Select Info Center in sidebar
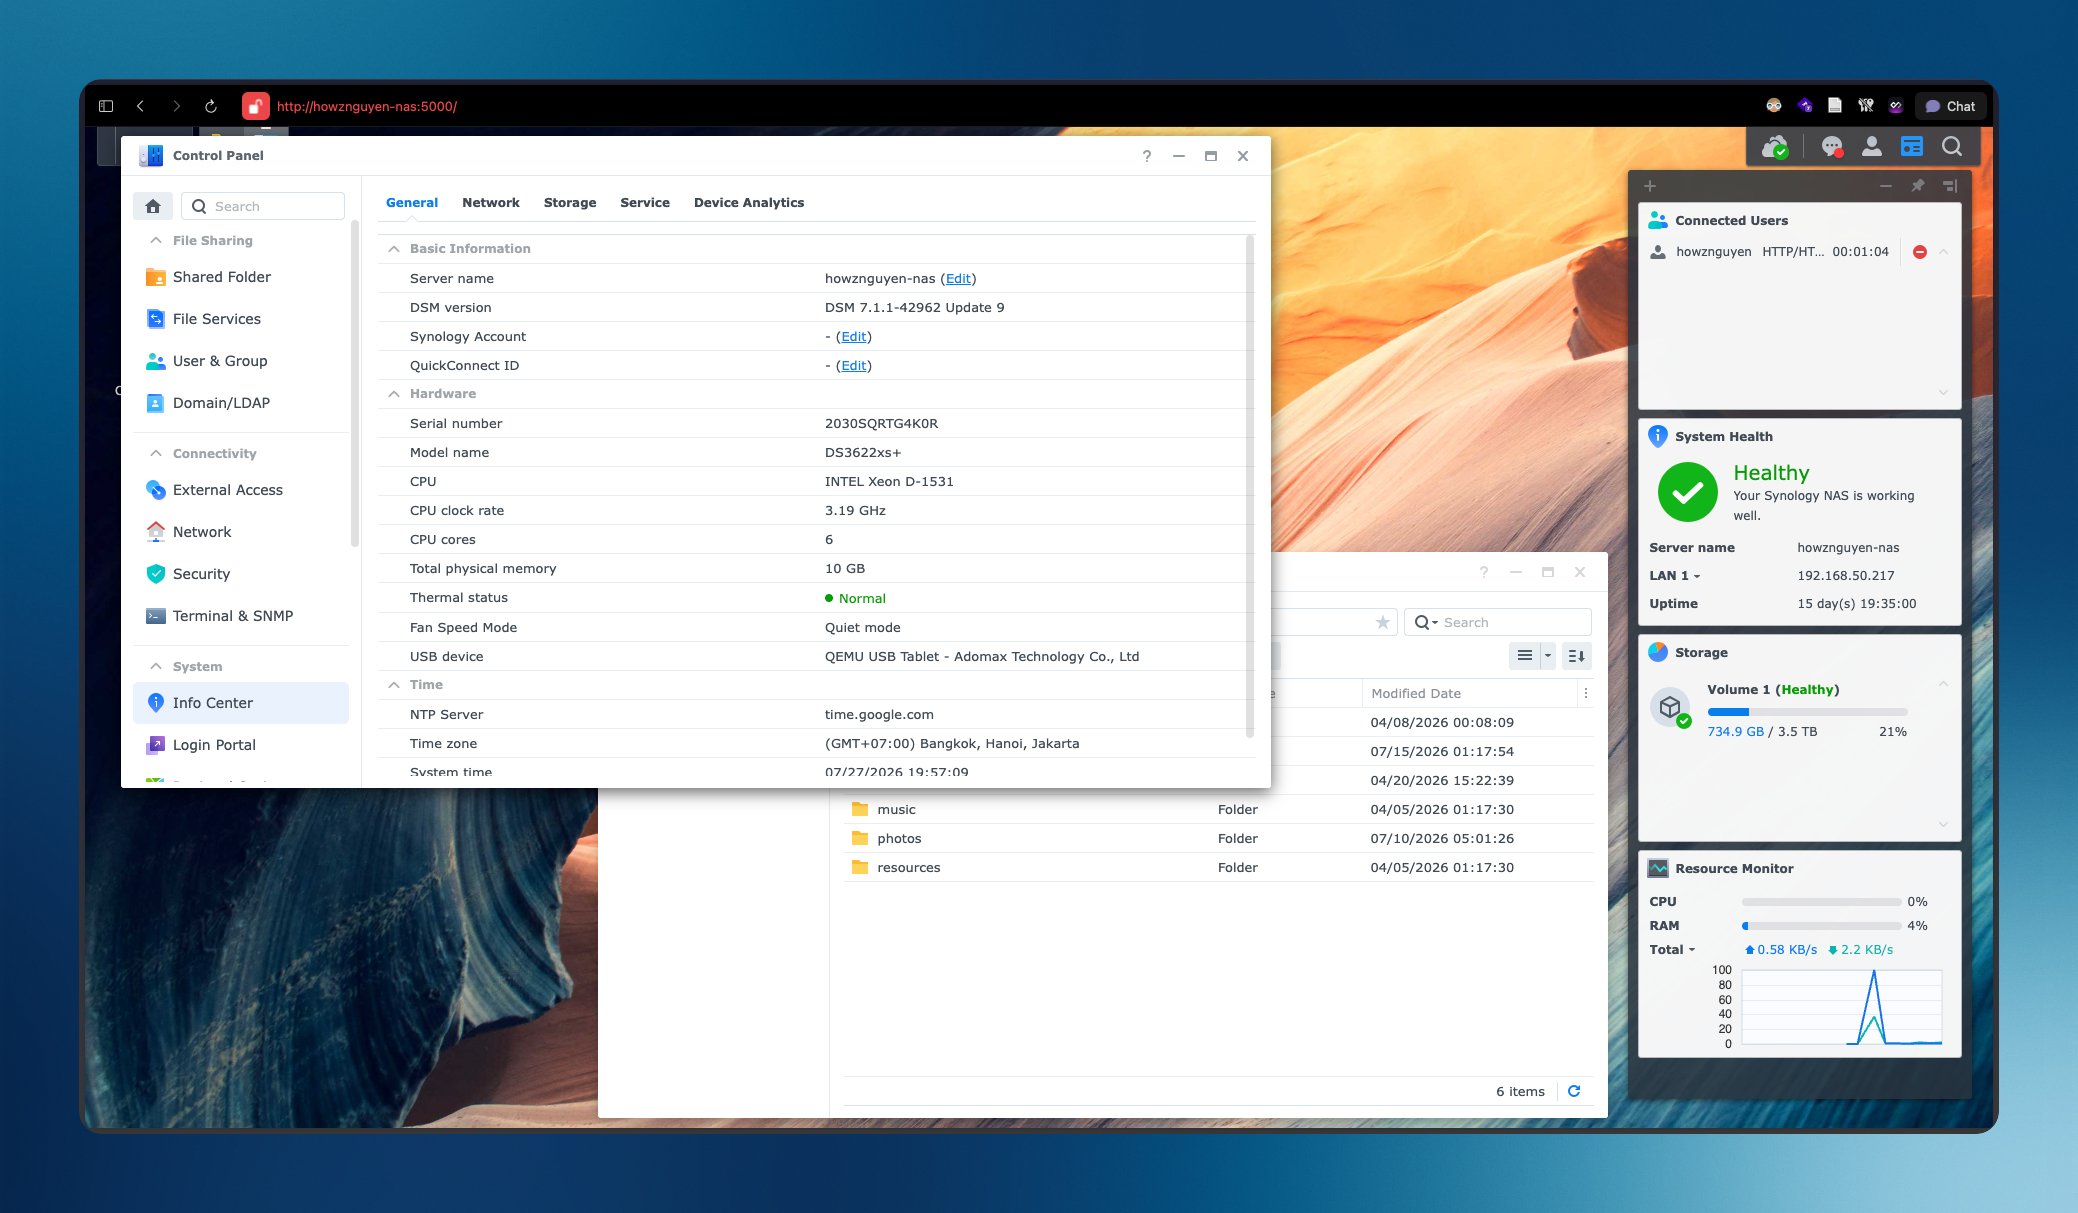The width and height of the screenshot is (2078, 1213). (240, 703)
